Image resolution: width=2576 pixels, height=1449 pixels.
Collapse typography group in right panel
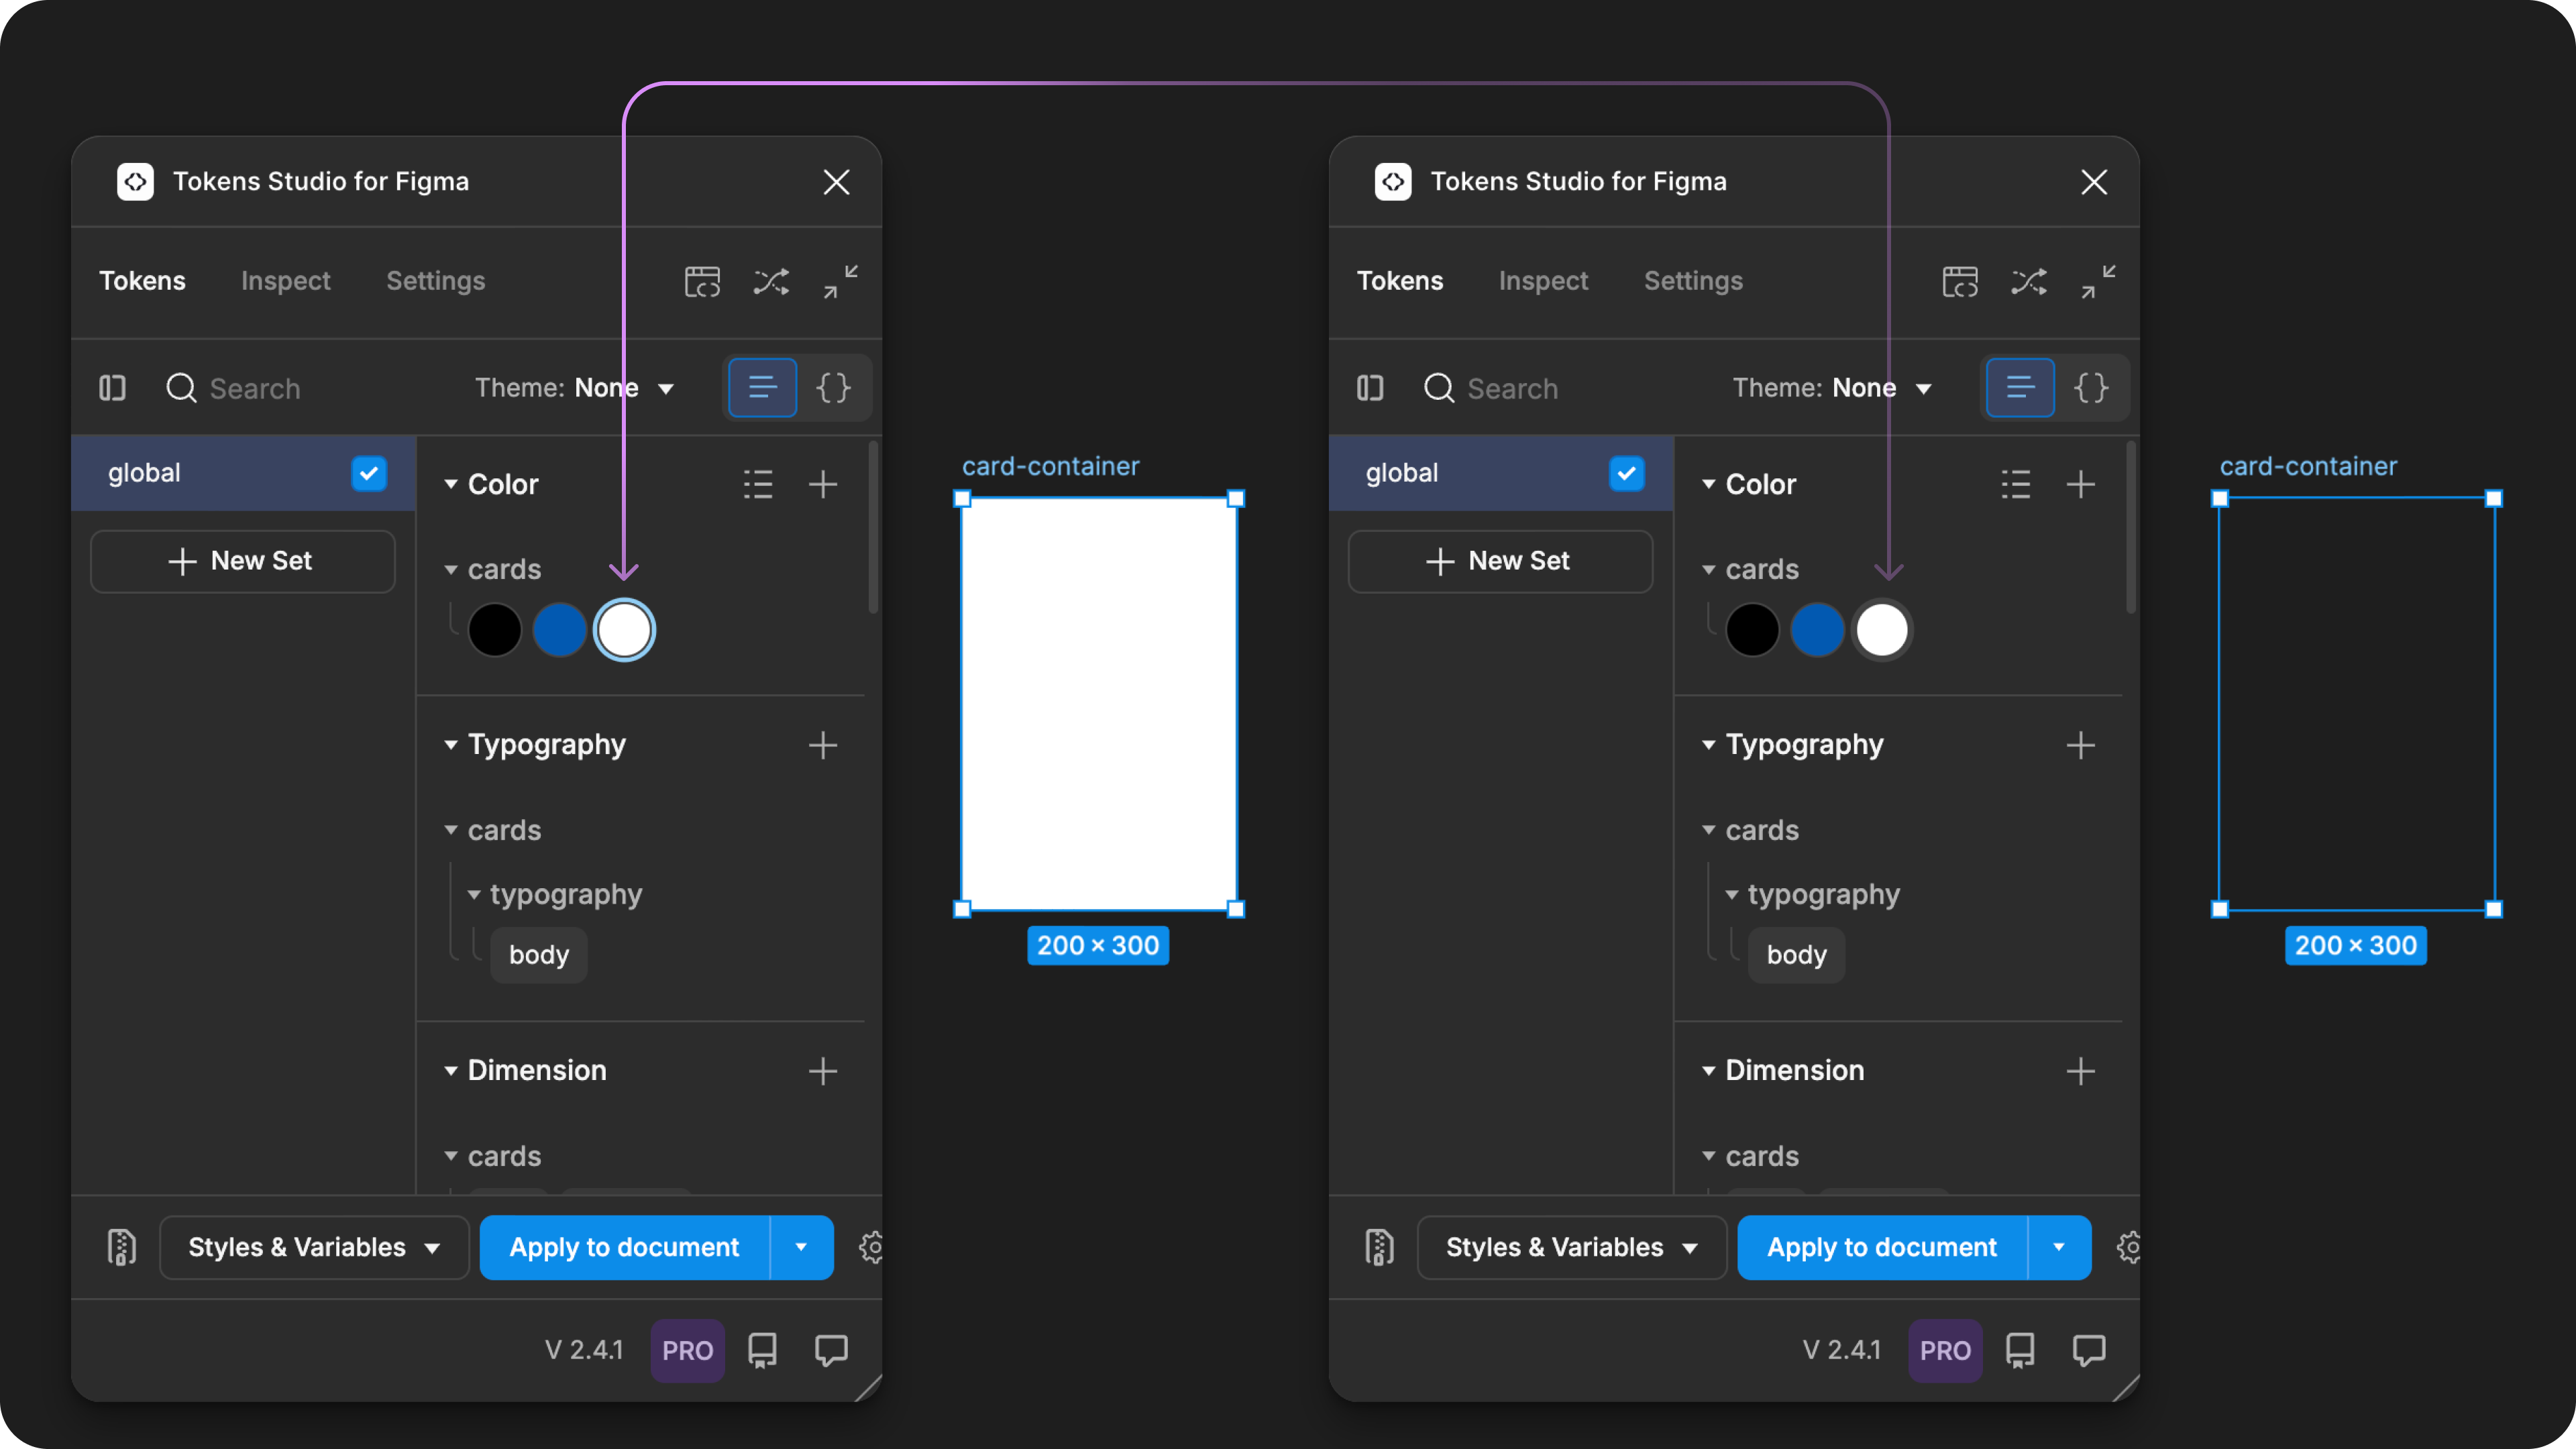pyautogui.click(x=1732, y=895)
